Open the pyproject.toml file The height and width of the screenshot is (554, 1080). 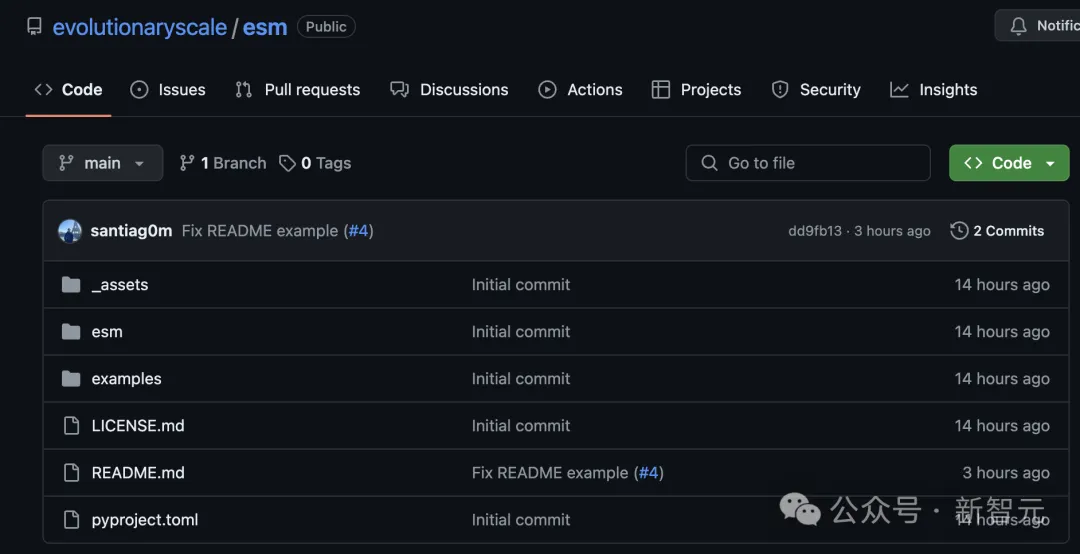(145, 520)
